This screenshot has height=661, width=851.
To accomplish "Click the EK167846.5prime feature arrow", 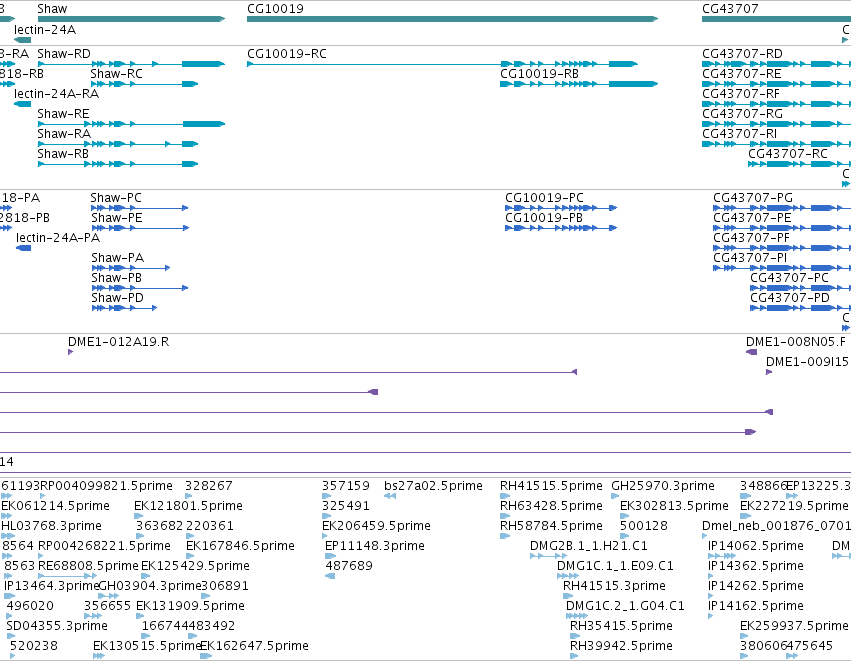I will click(190, 556).
